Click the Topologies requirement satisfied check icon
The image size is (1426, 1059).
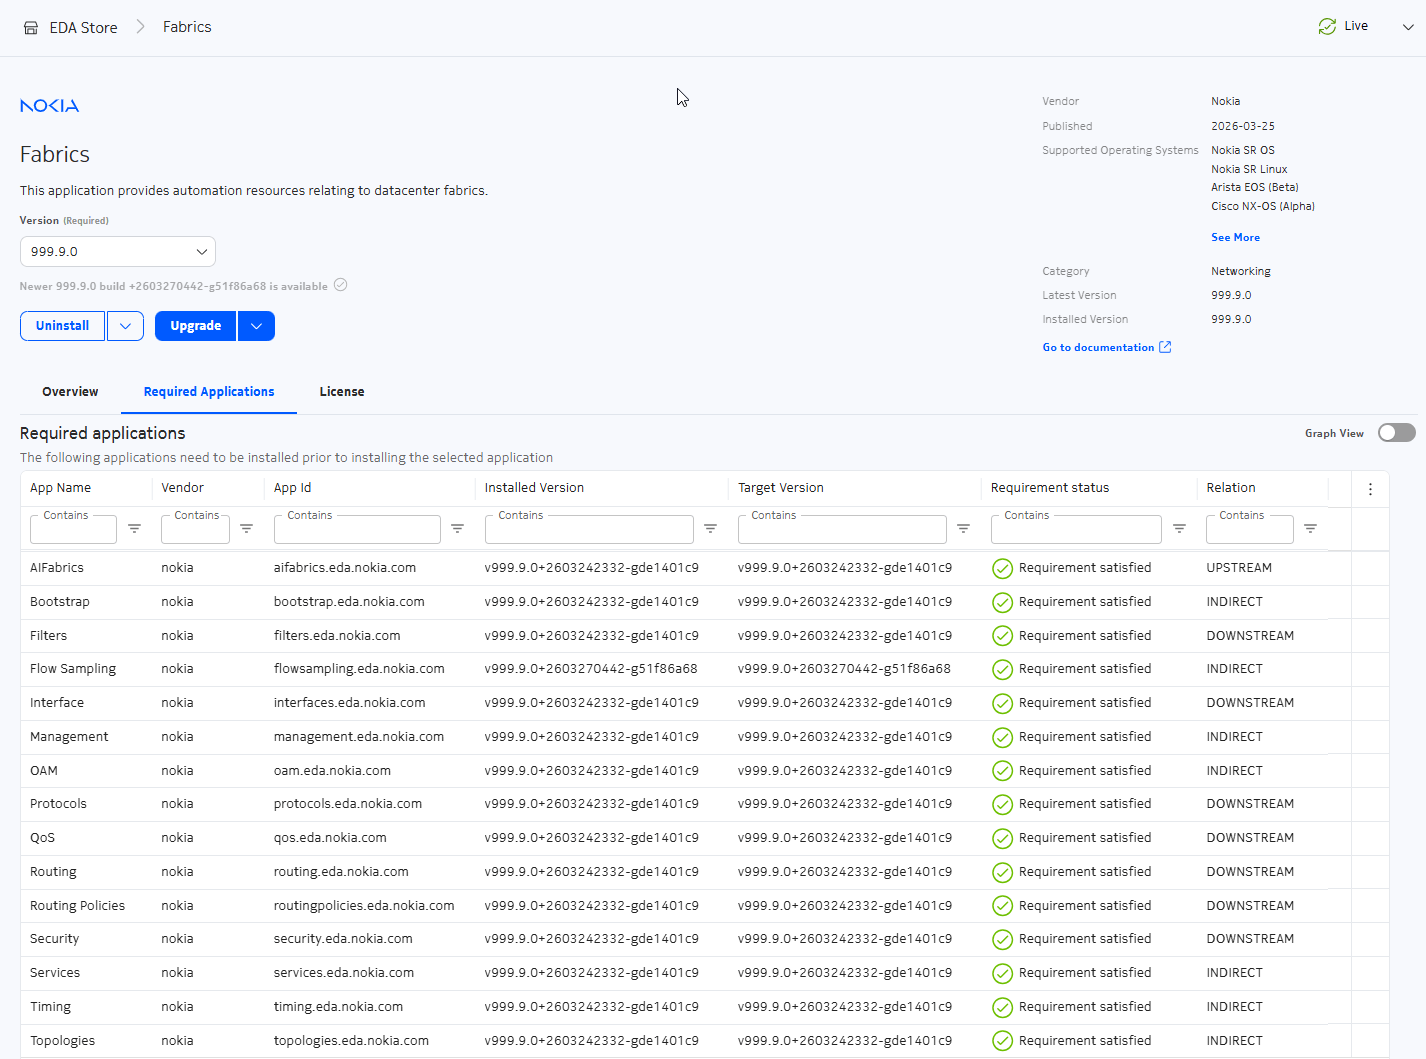click(1002, 1041)
